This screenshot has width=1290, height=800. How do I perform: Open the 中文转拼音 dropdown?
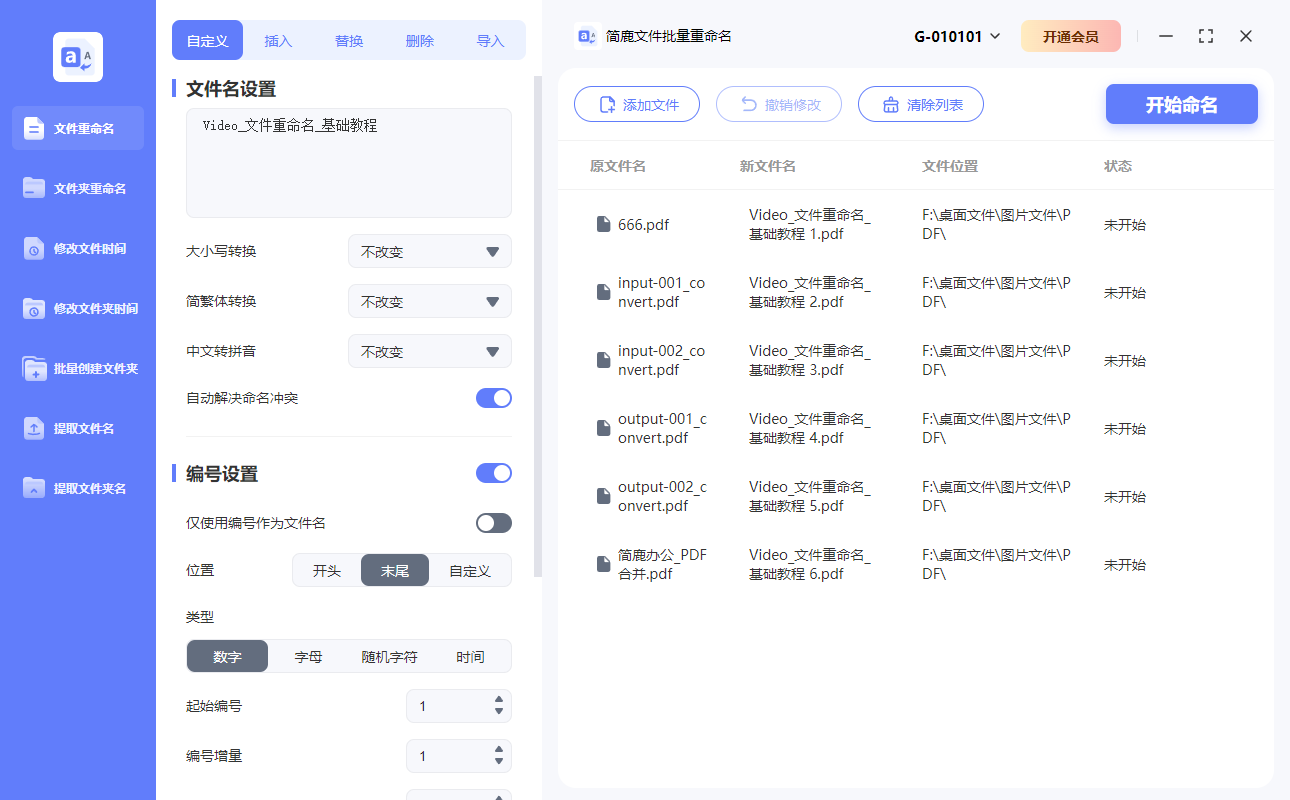[429, 351]
